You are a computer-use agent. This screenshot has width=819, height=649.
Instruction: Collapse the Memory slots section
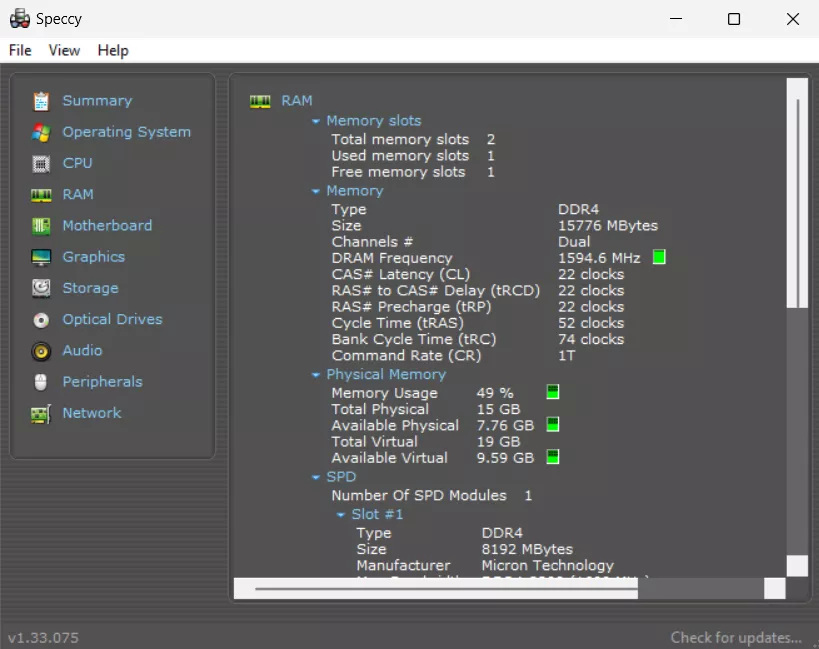click(316, 121)
